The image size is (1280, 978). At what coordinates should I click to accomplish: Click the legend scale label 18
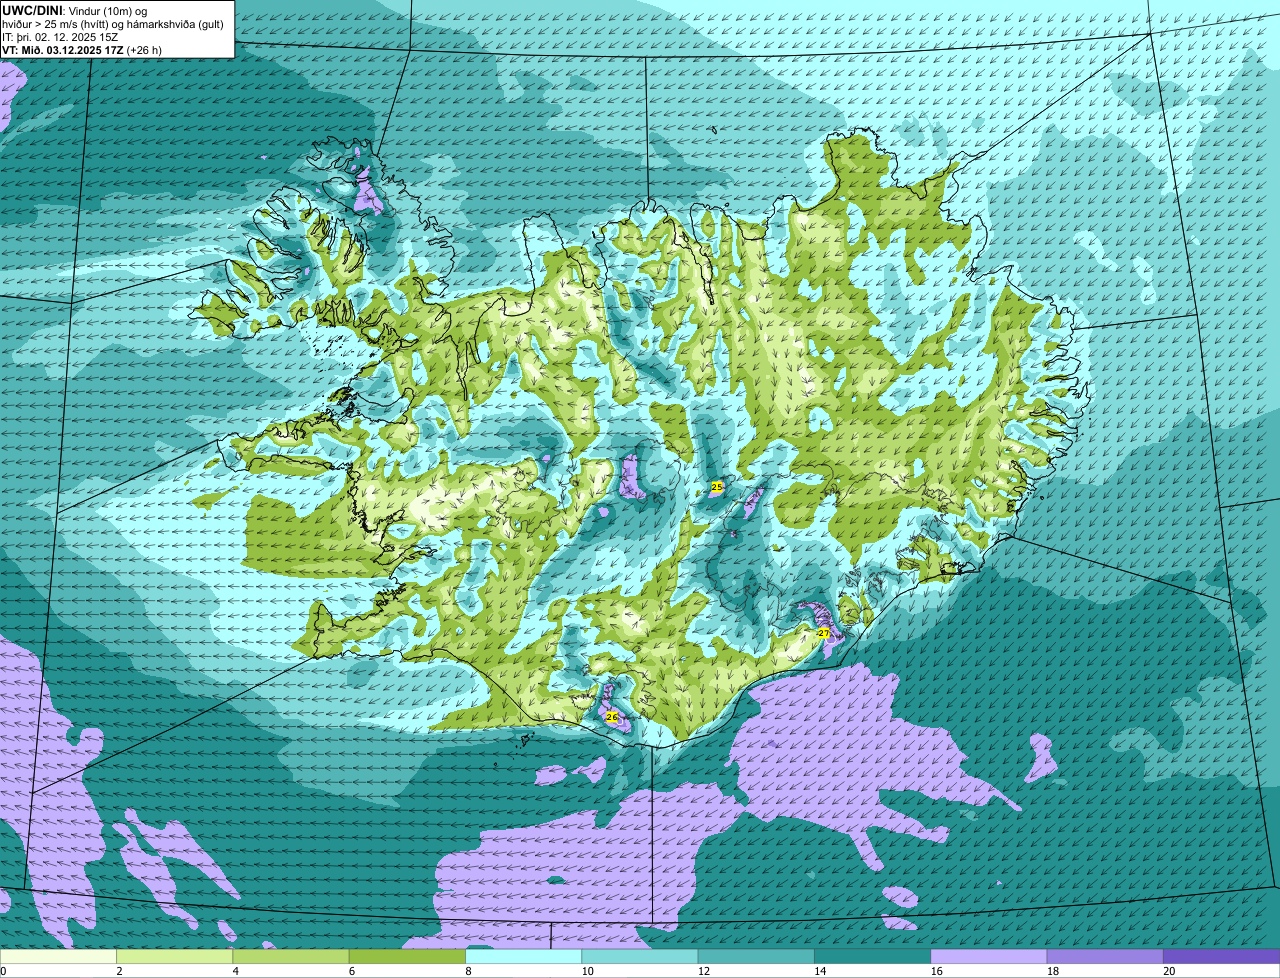(x=1052, y=971)
